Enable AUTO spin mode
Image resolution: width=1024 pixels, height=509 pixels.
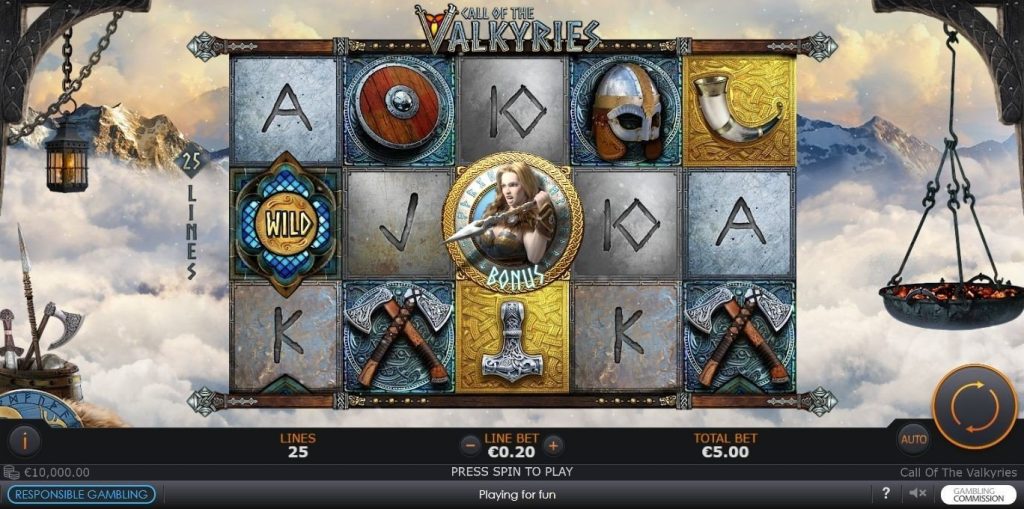pos(914,440)
